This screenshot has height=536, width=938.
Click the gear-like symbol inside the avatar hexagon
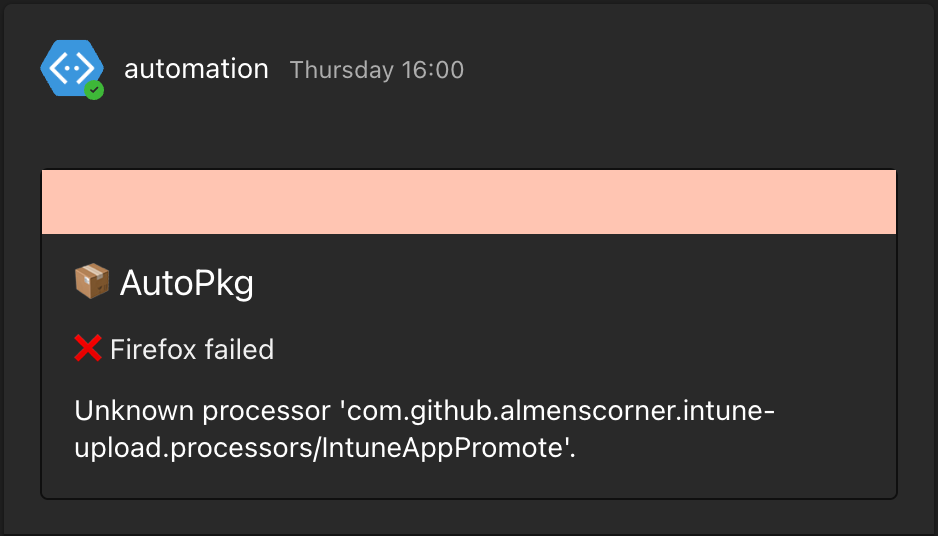click(x=70, y=67)
